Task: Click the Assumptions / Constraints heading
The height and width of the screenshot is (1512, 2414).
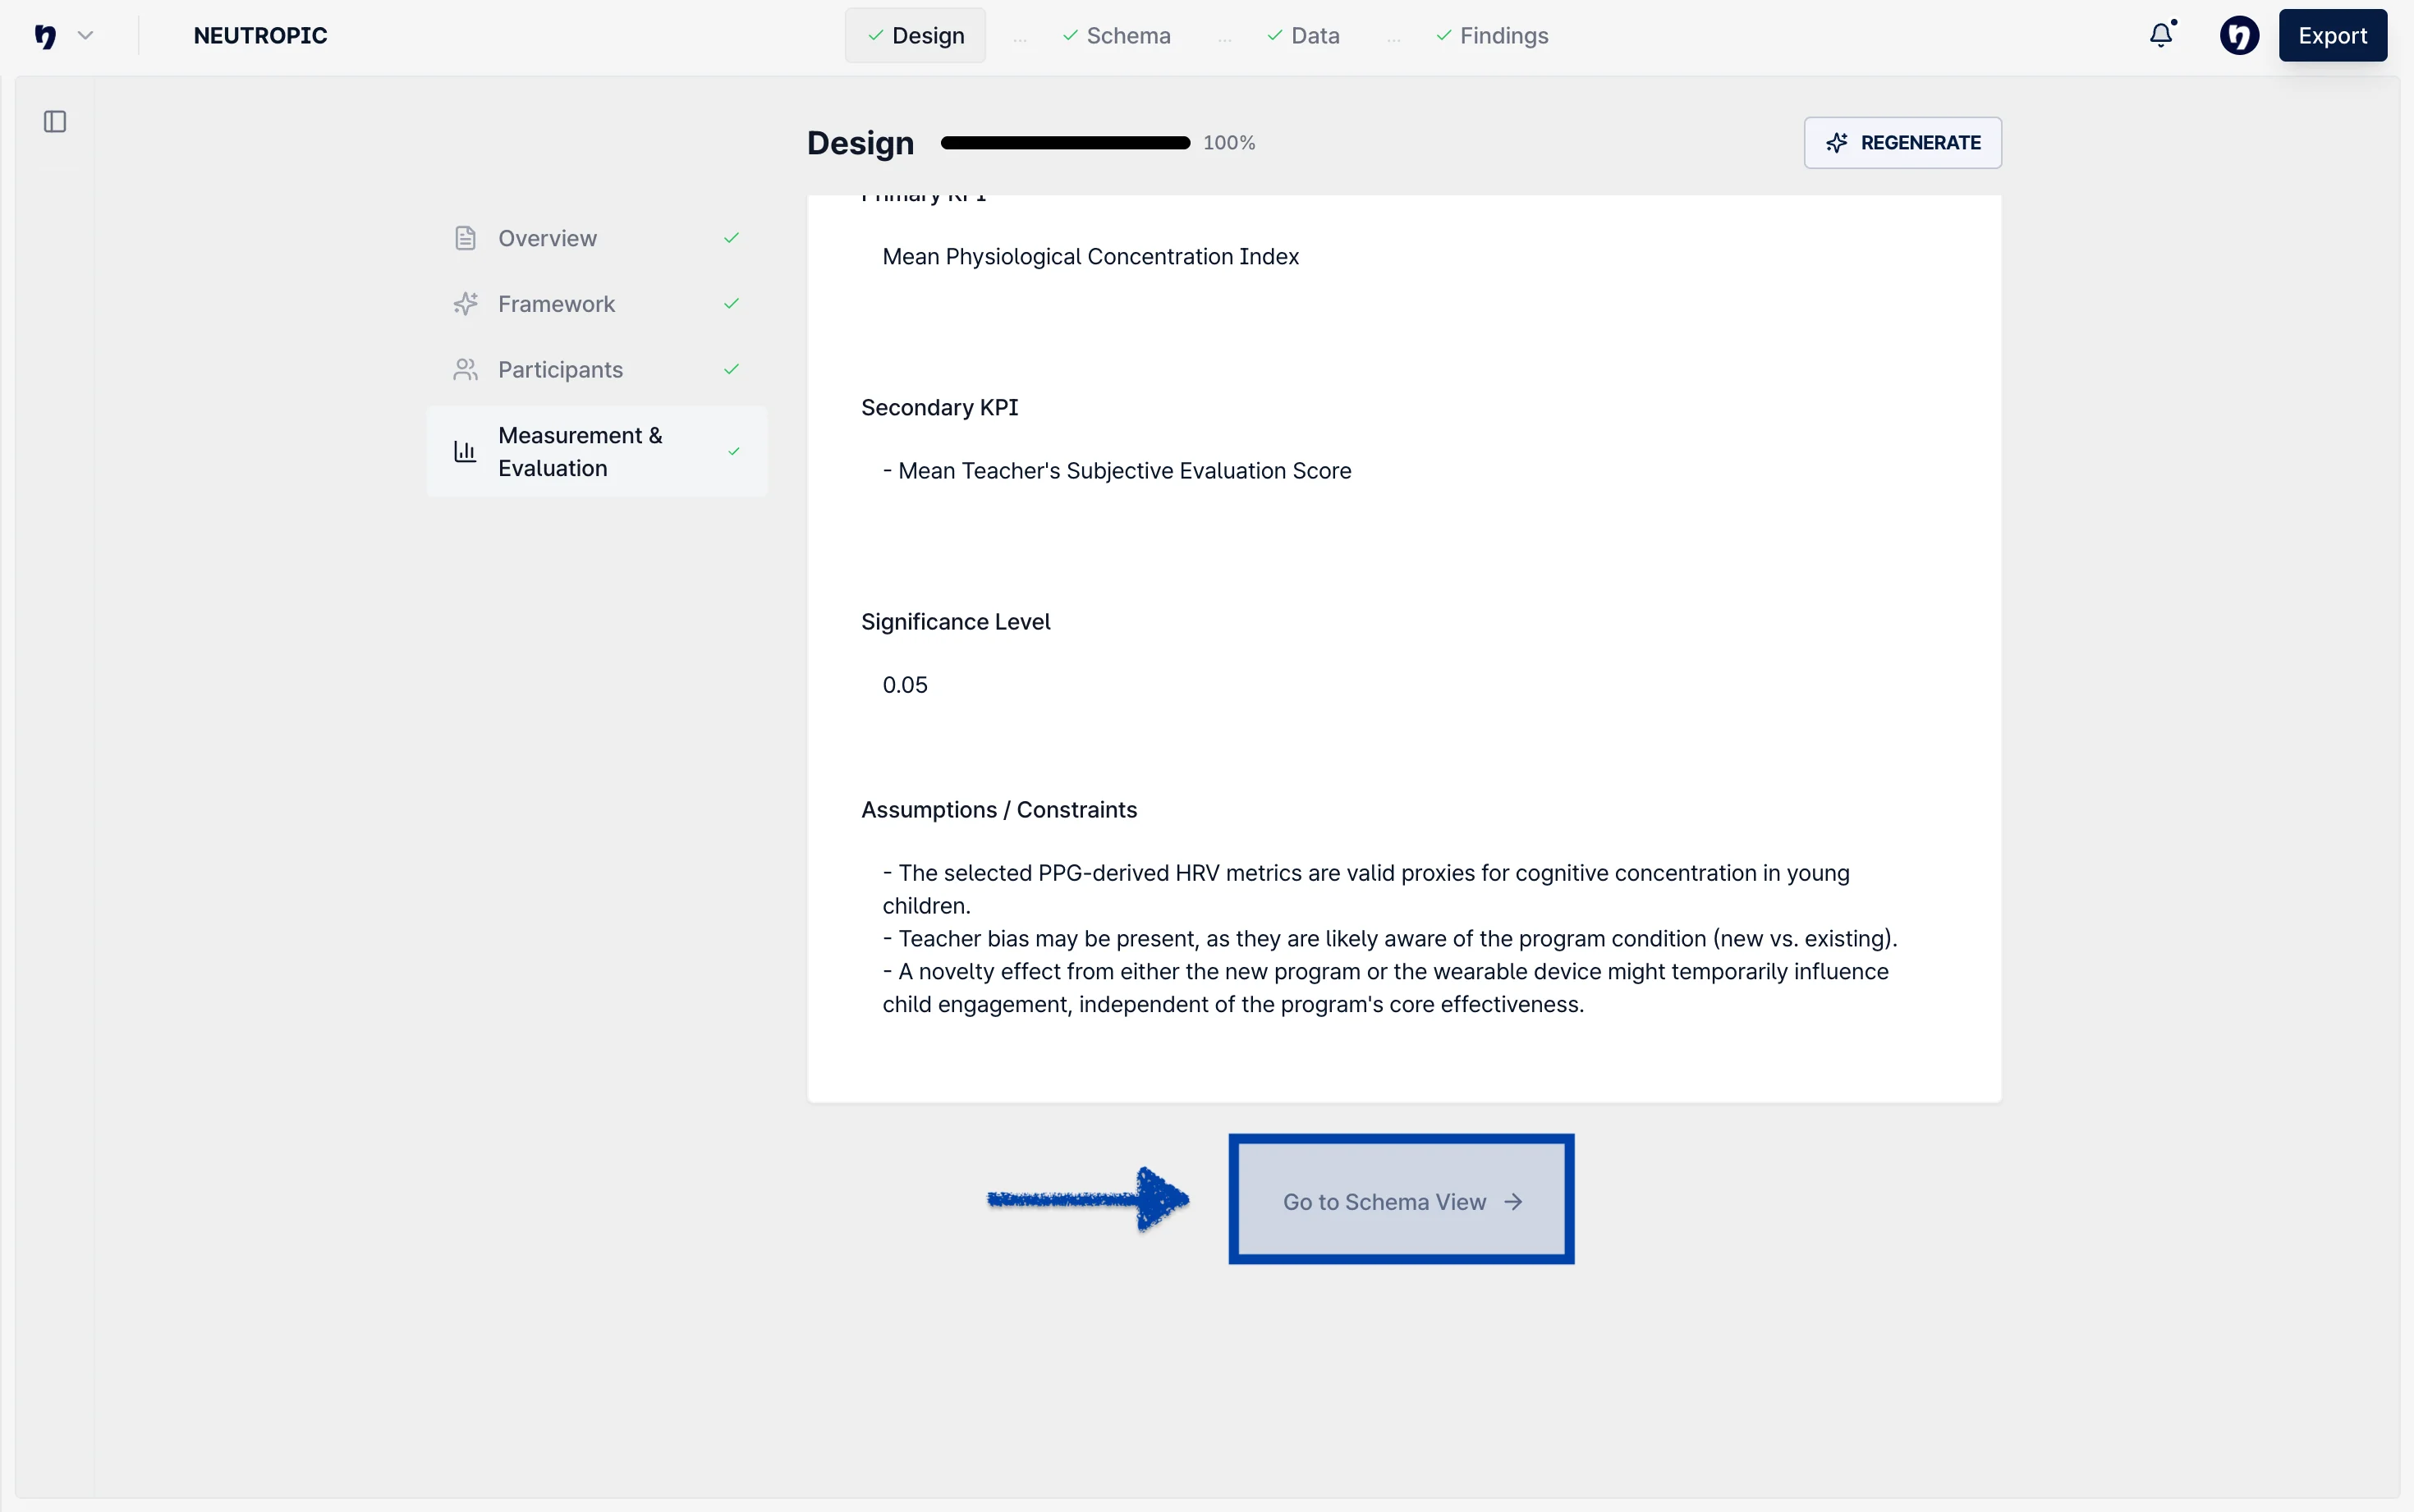Action: point(999,810)
